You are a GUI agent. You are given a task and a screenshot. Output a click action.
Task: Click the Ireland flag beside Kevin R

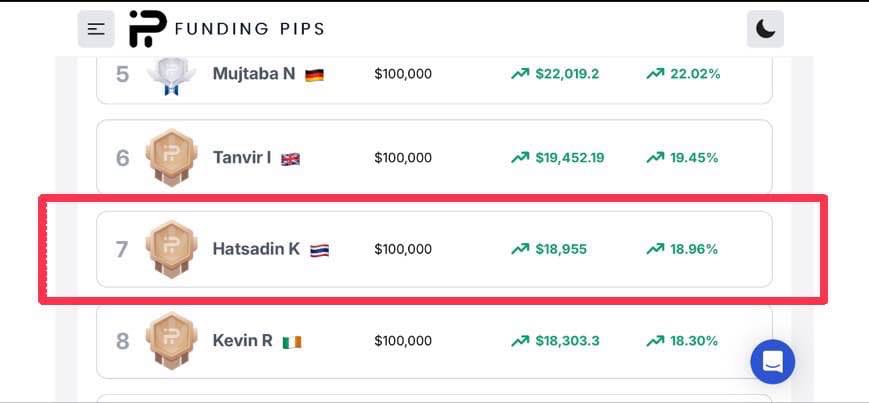pyautogui.click(x=291, y=342)
